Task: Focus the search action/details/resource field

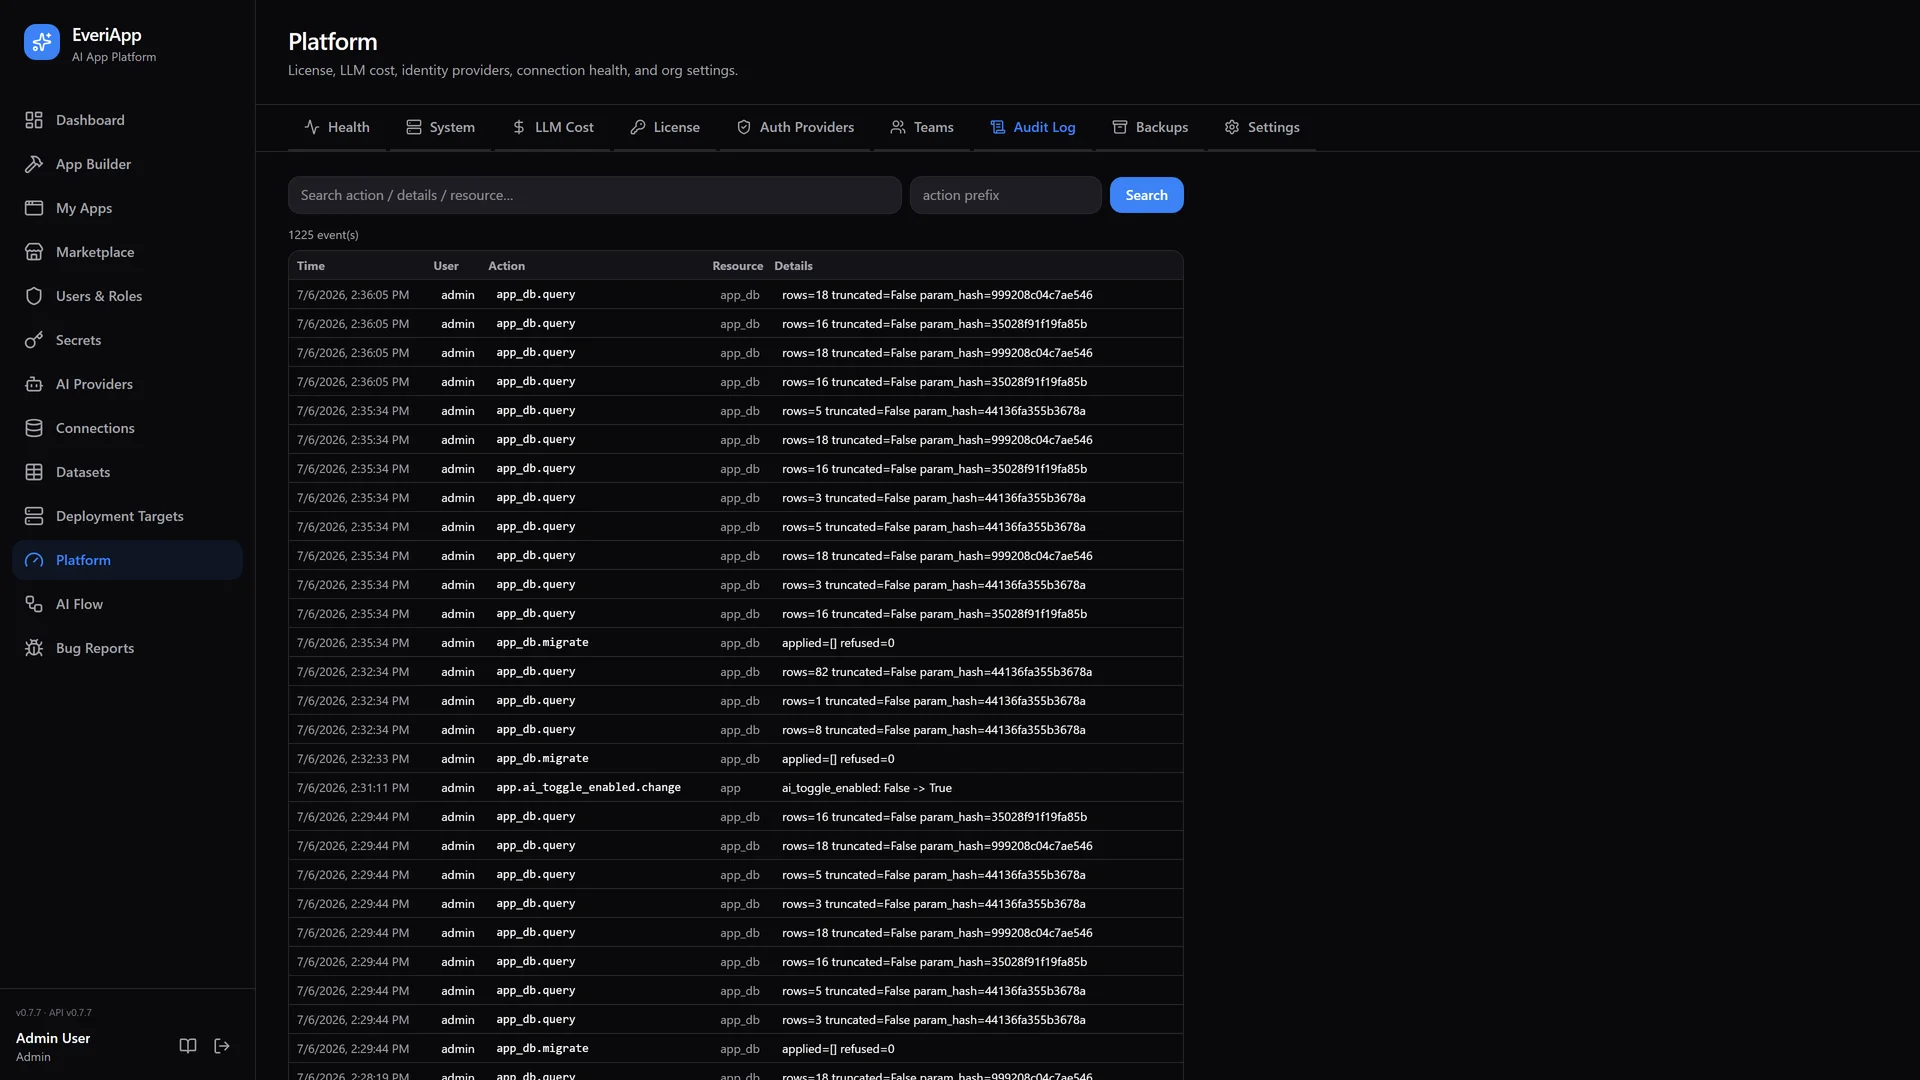Action: (595, 195)
